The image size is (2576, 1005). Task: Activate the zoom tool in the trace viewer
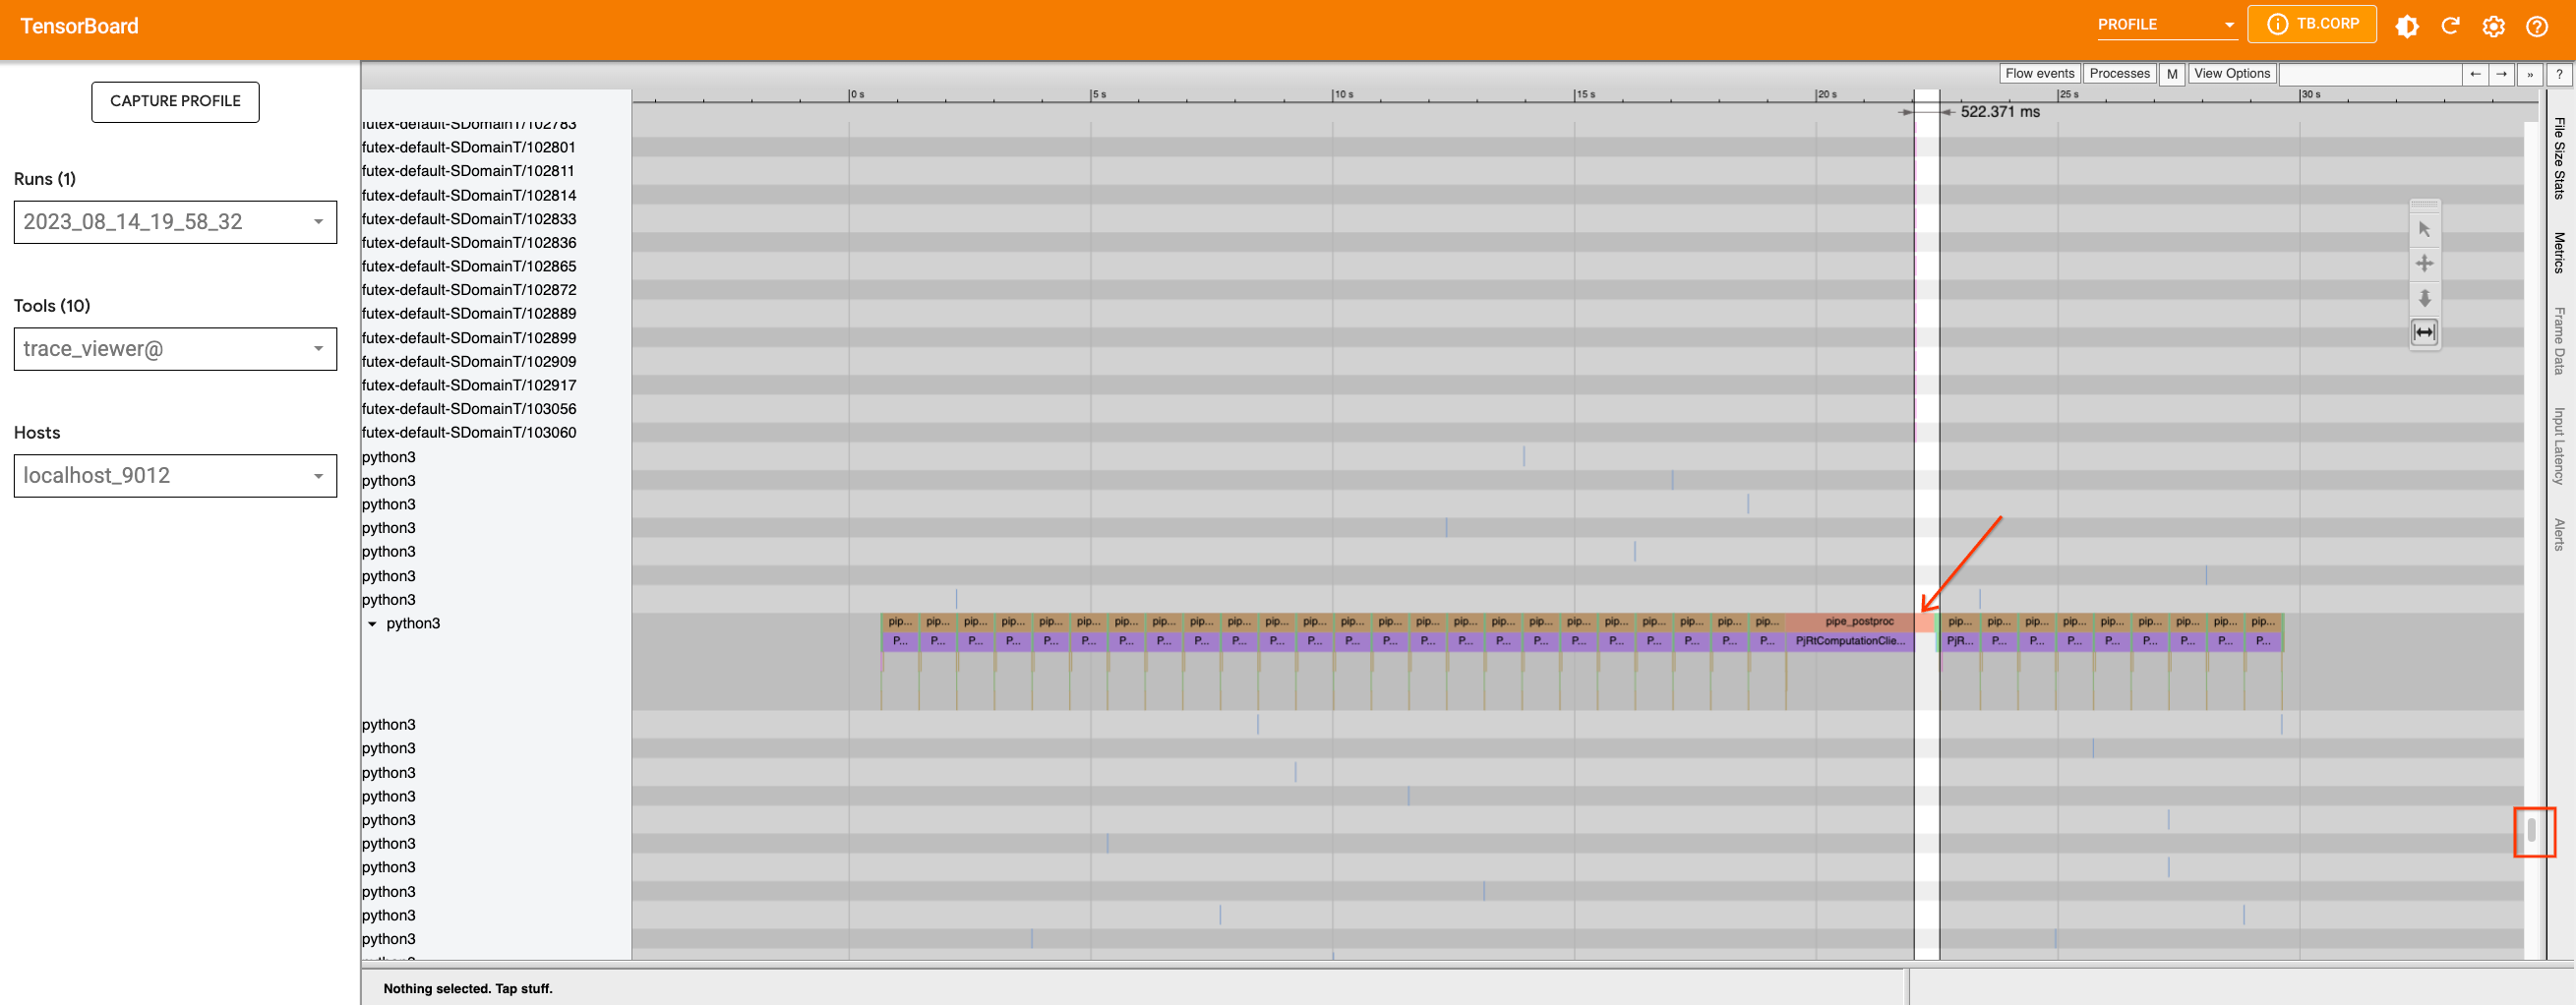click(x=2424, y=298)
